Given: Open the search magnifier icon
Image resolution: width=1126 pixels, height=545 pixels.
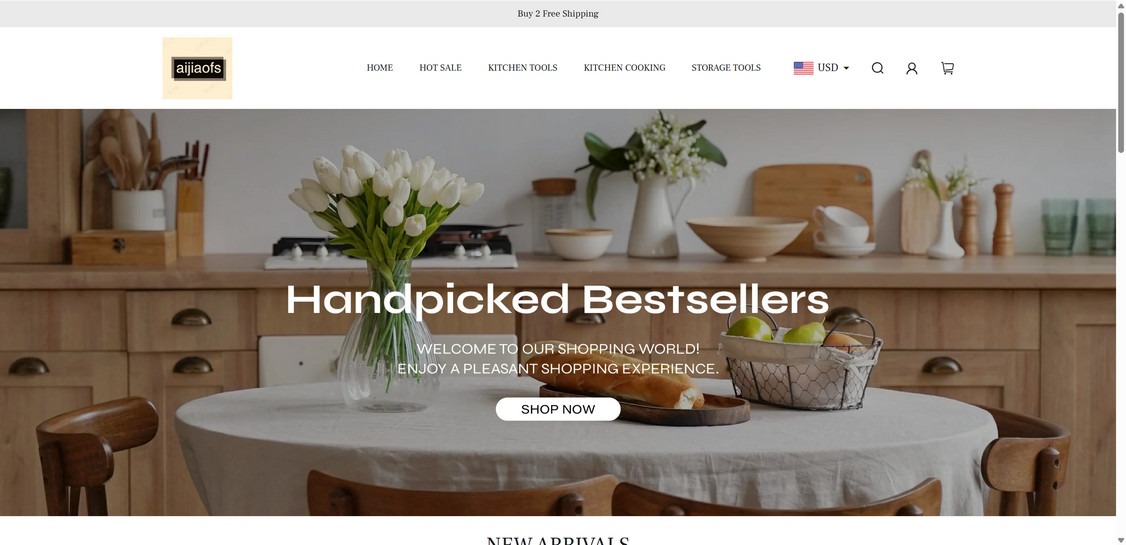Looking at the screenshot, I should [x=877, y=68].
